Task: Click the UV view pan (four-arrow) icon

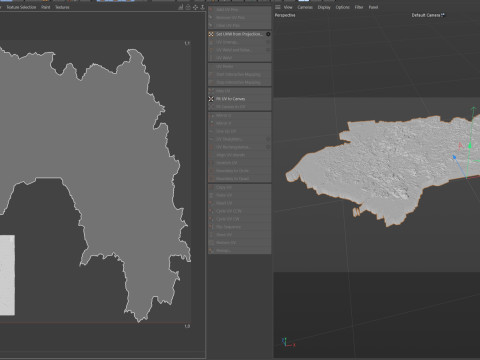Action: pos(195,7)
